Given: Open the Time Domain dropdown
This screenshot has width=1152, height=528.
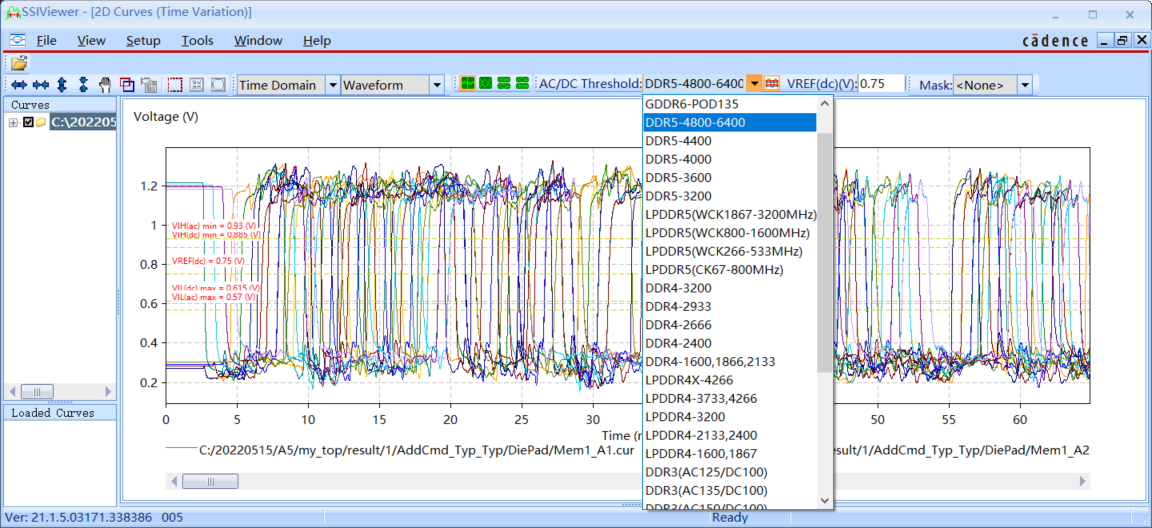Looking at the screenshot, I should tap(332, 85).
